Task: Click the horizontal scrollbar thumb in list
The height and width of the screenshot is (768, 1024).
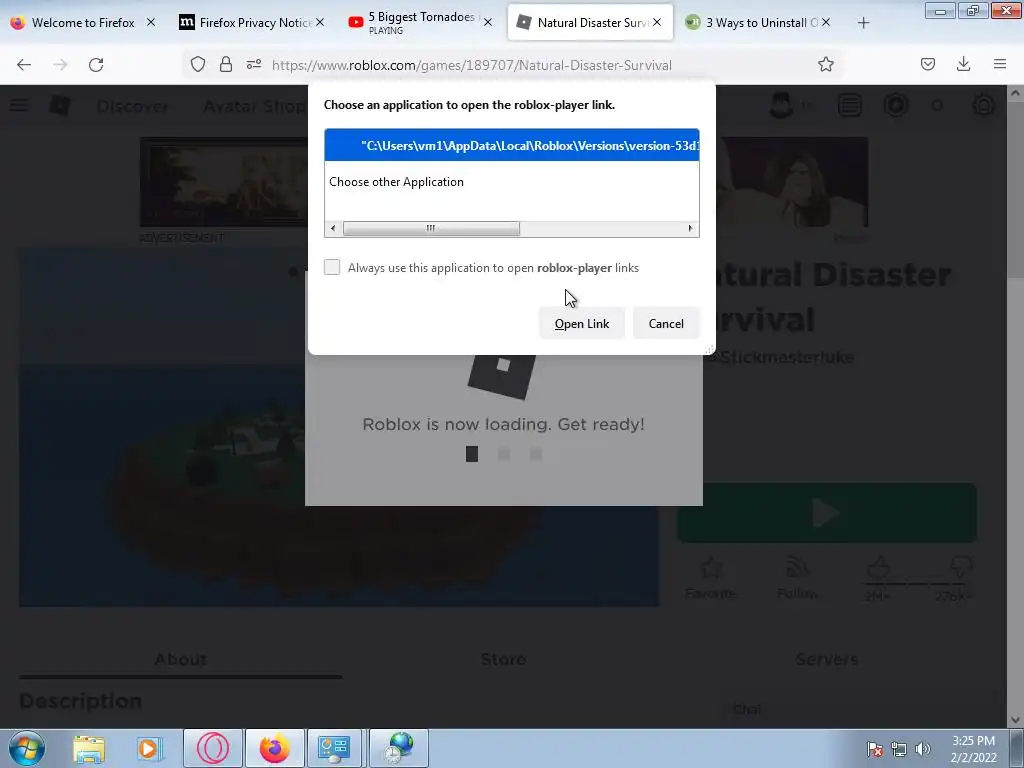Action: 431,228
